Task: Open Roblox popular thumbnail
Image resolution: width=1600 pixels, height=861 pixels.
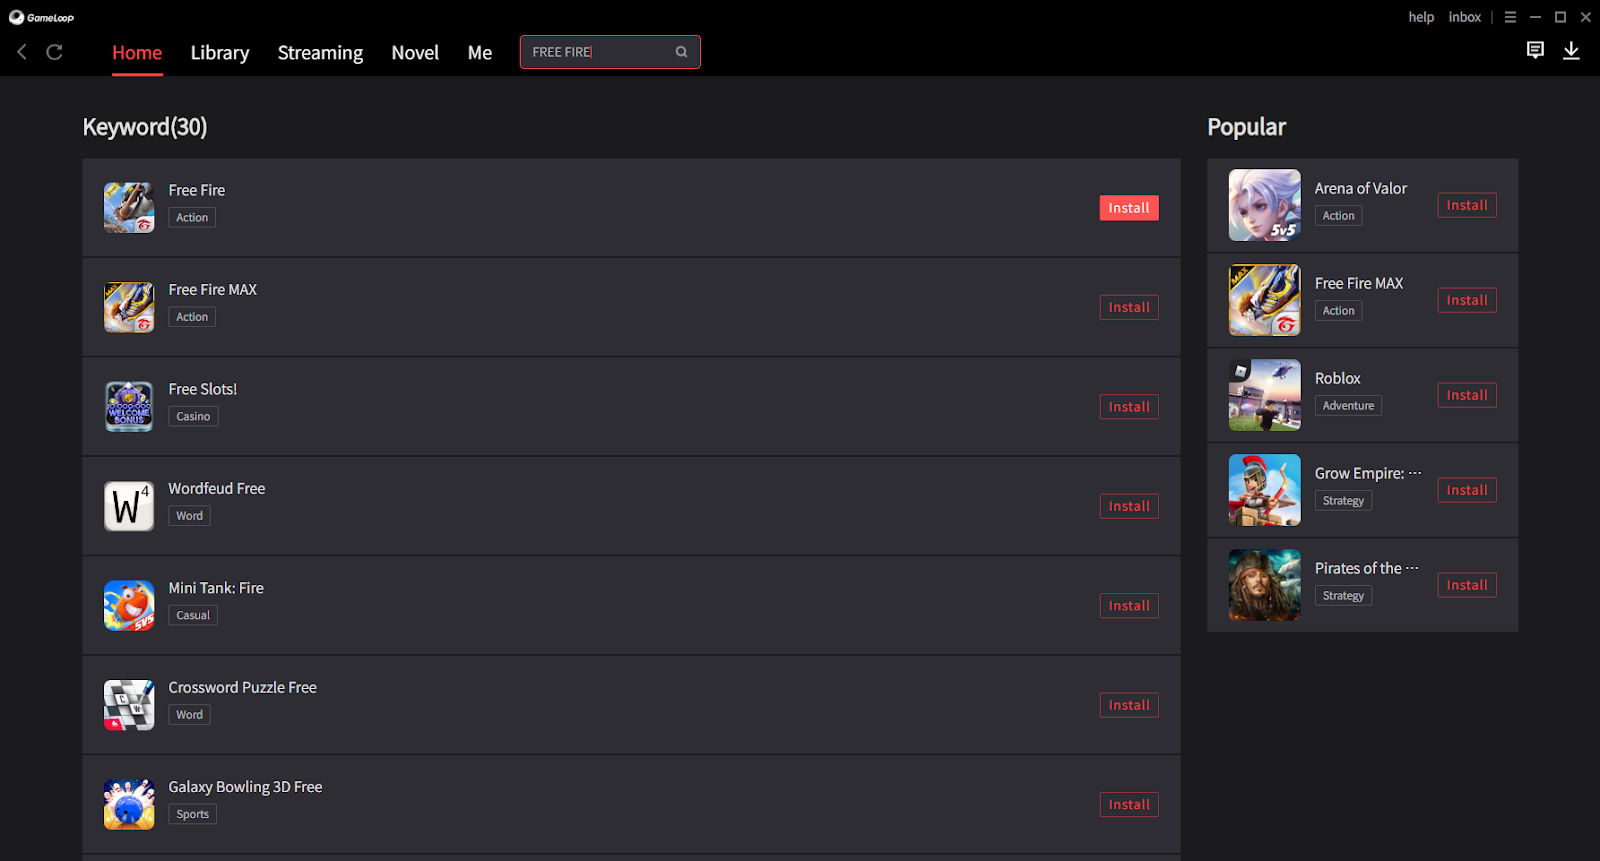Action: 1264,395
